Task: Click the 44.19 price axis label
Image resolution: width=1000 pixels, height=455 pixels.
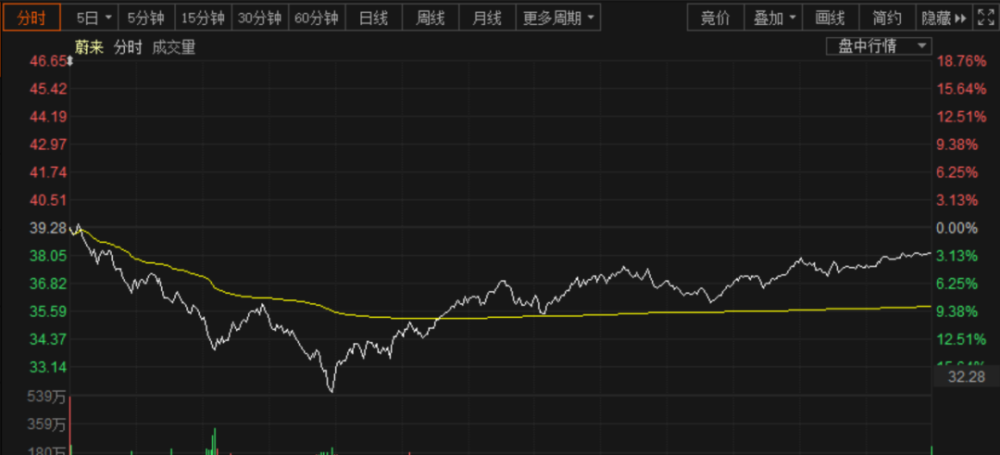Action: coord(48,117)
